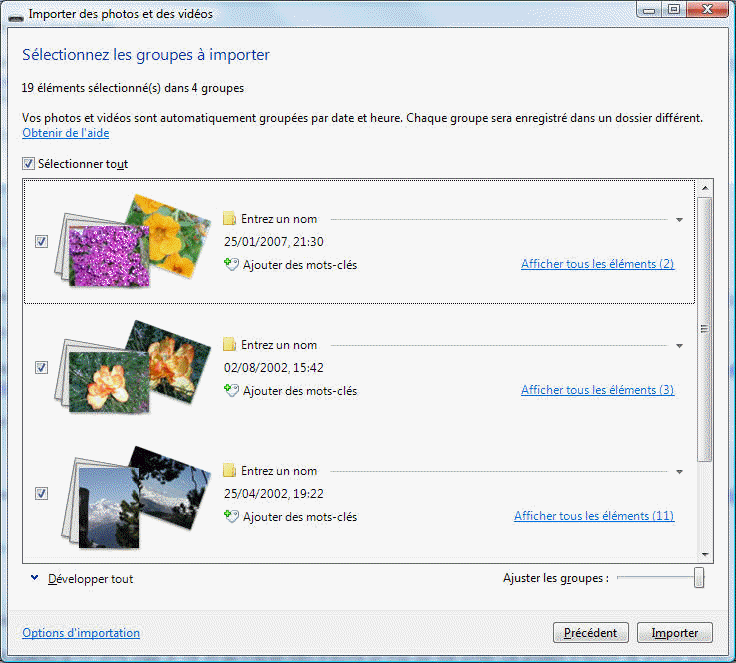Close the Importer des photos window
Image resolution: width=736 pixels, height=663 pixels.
point(707,9)
